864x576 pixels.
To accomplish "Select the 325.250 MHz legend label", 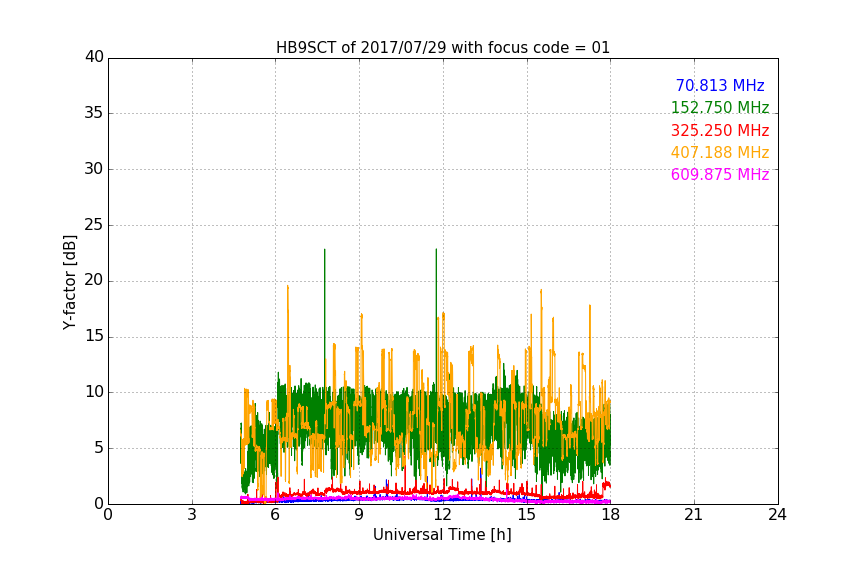I will [x=720, y=131].
